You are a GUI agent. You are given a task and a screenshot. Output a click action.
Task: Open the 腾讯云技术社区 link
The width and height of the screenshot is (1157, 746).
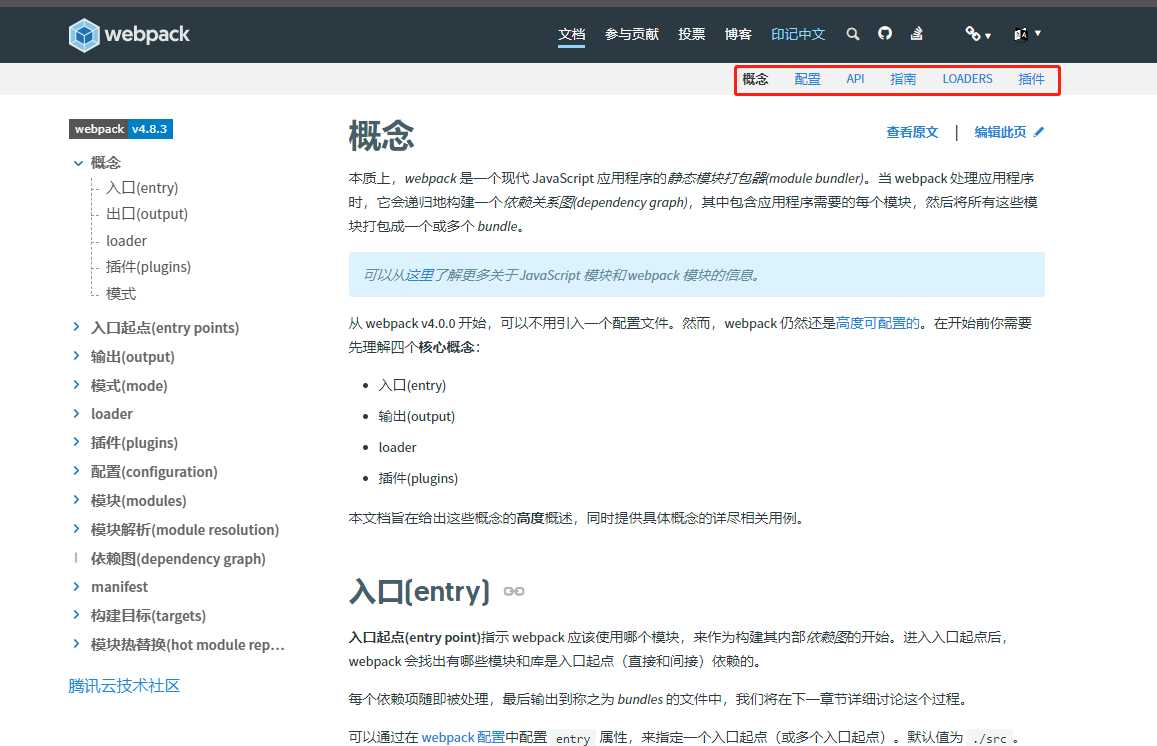(x=124, y=685)
